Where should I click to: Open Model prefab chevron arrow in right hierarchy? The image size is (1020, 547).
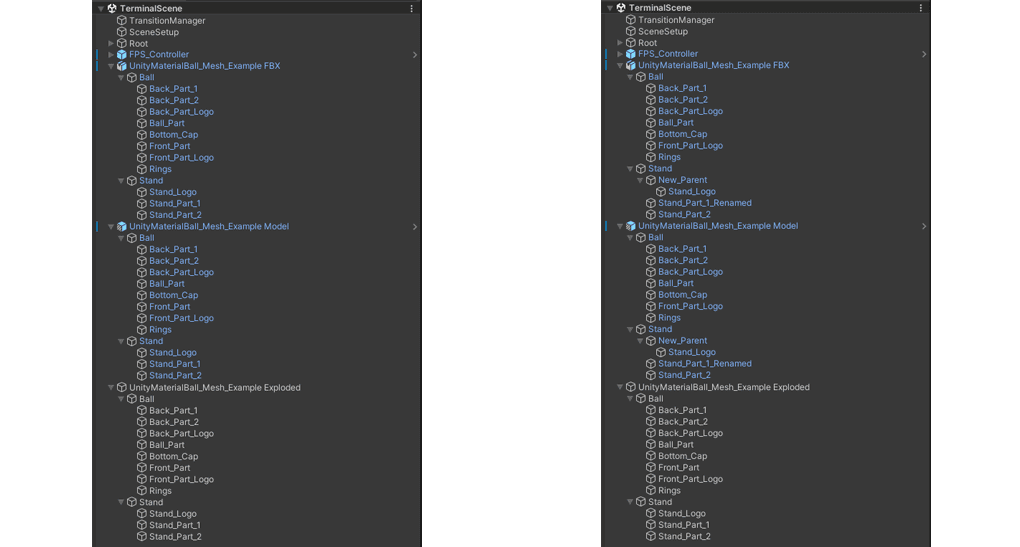924,226
